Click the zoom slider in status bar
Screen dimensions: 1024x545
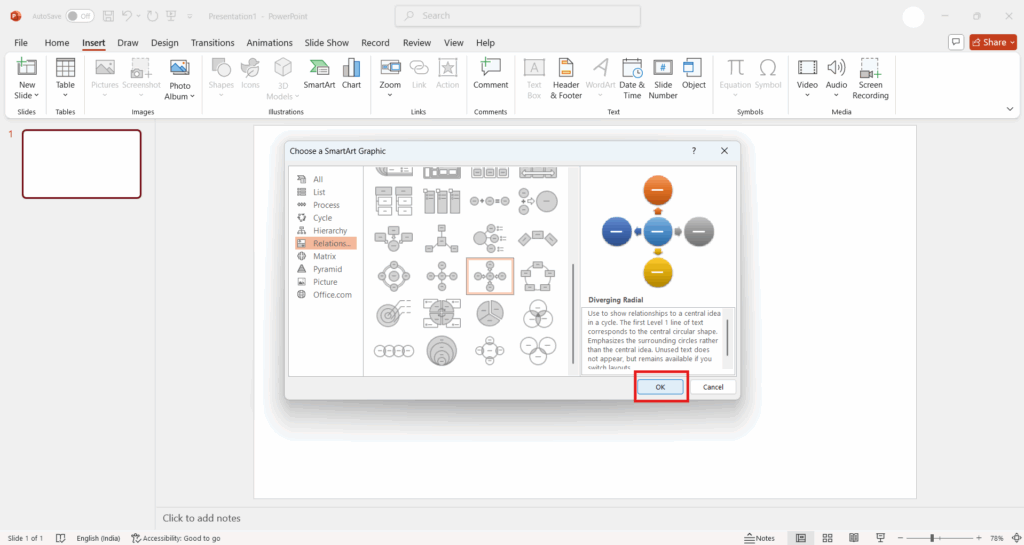coord(932,538)
